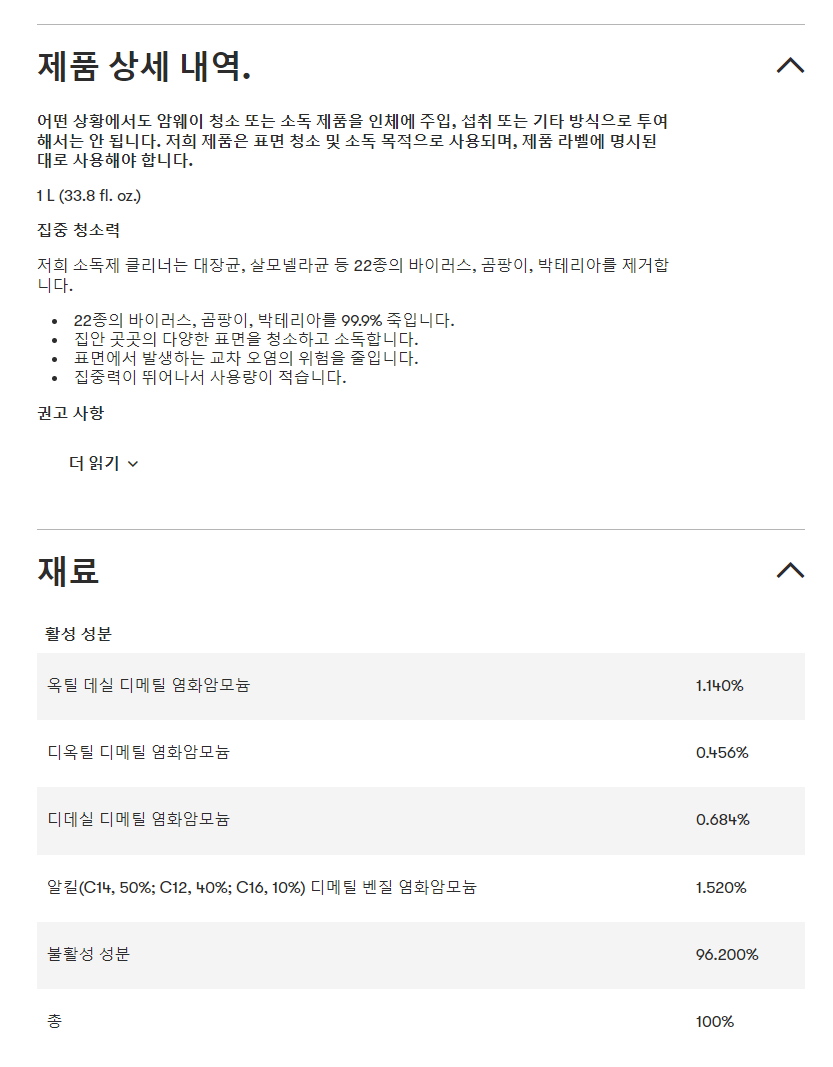Collapse the 제품 상세 내역 section chevron
The width and height of the screenshot is (833, 1067).
tap(789, 66)
